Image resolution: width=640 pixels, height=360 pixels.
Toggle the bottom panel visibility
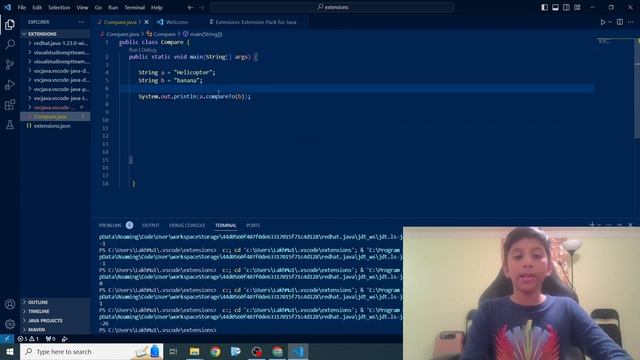pos(556,7)
